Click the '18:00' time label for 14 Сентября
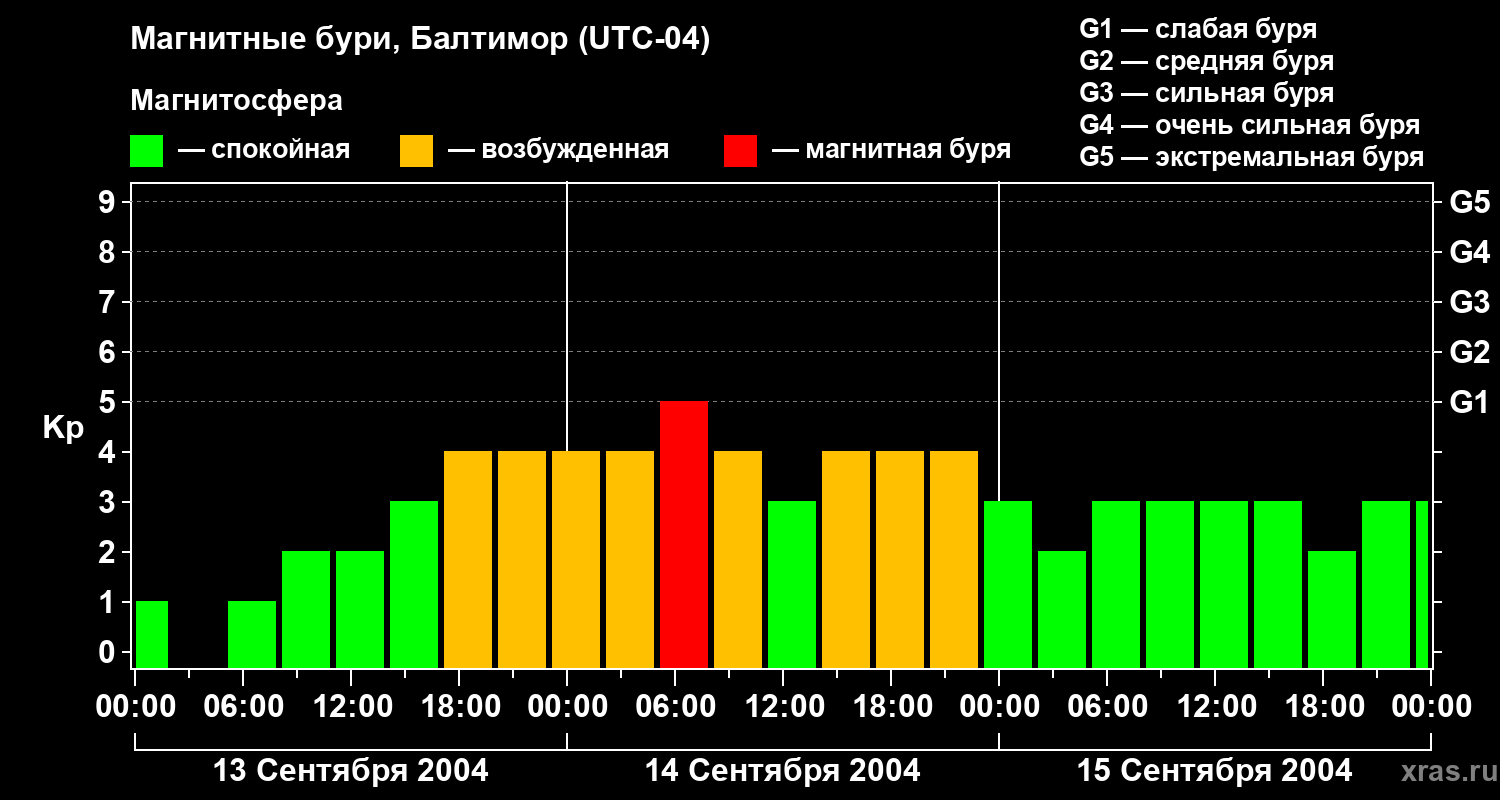The height and width of the screenshot is (800, 1500). click(x=891, y=707)
